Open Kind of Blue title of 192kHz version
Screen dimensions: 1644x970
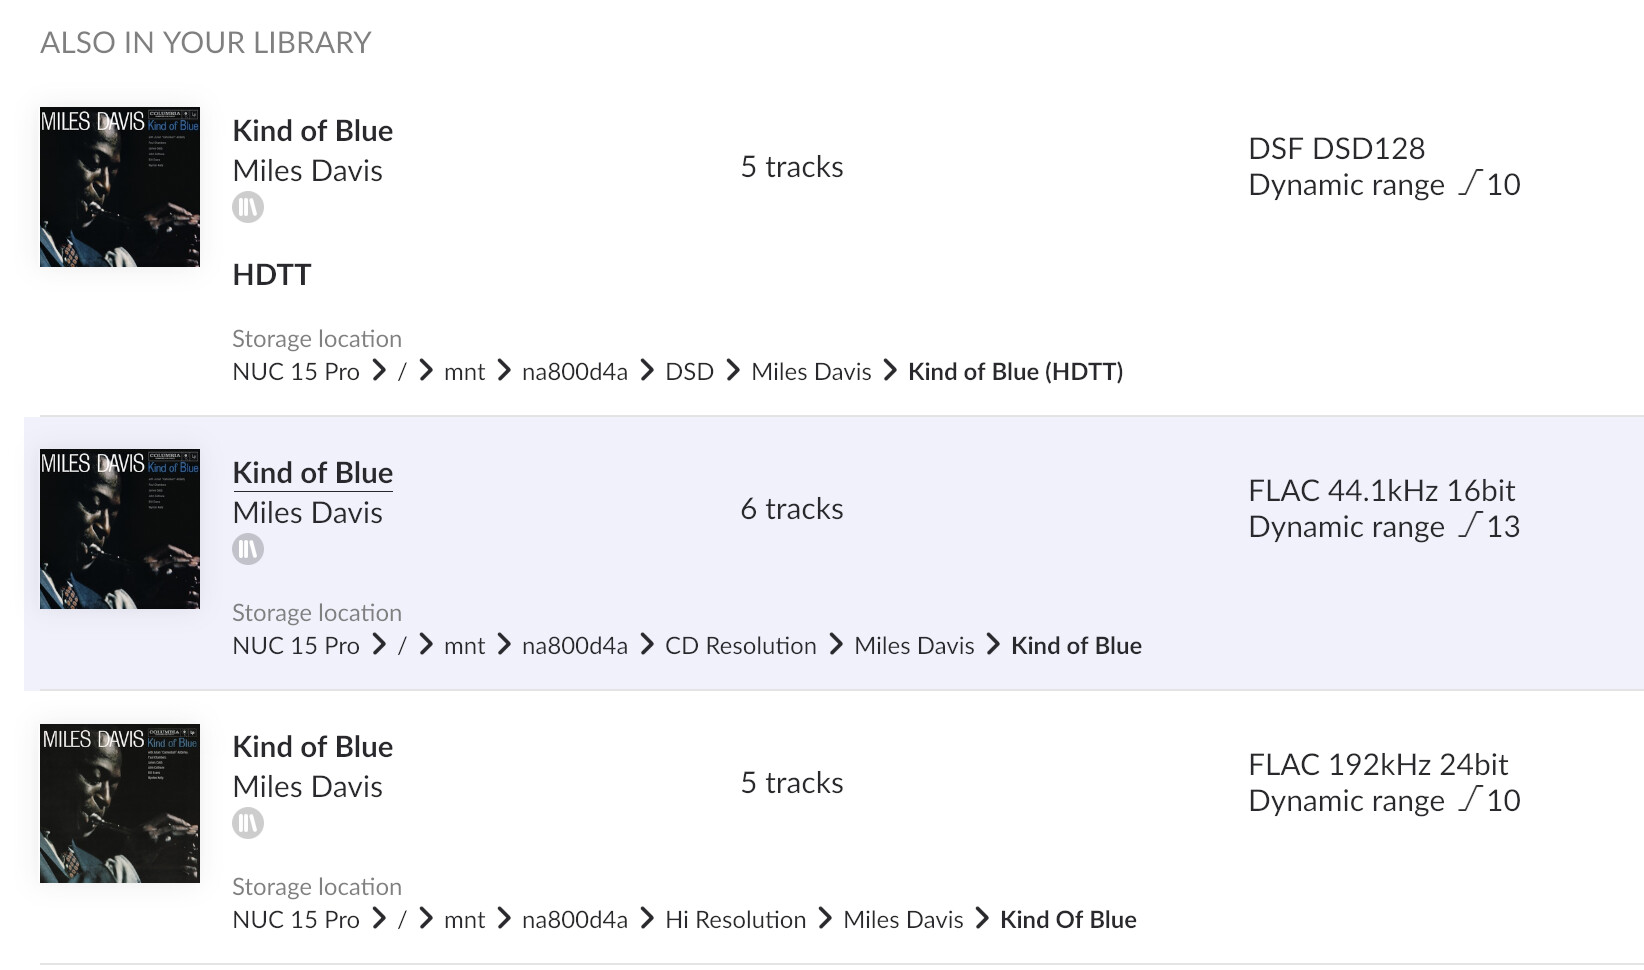point(312,747)
